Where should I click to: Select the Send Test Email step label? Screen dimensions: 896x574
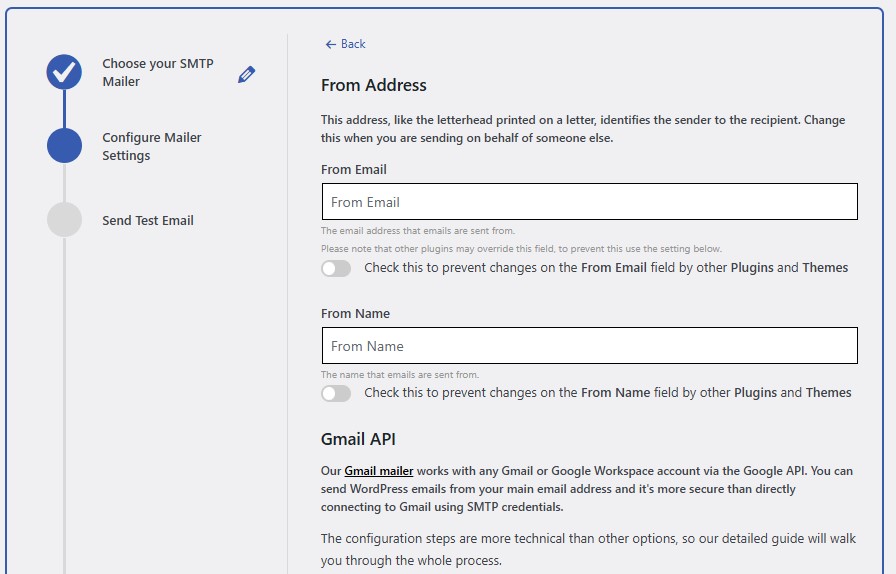[x=147, y=221]
